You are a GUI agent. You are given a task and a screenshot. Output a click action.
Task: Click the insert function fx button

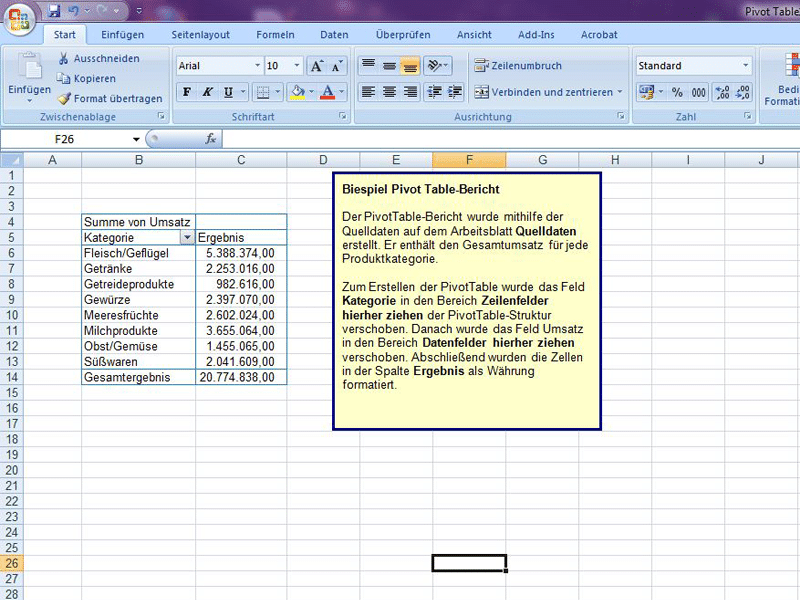pos(211,139)
